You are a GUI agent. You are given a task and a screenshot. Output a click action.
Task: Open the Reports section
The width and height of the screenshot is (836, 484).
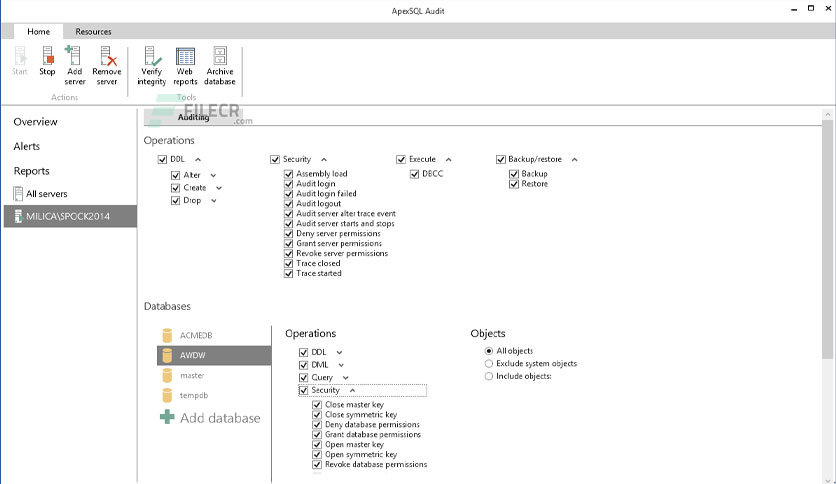pyautogui.click(x=31, y=171)
